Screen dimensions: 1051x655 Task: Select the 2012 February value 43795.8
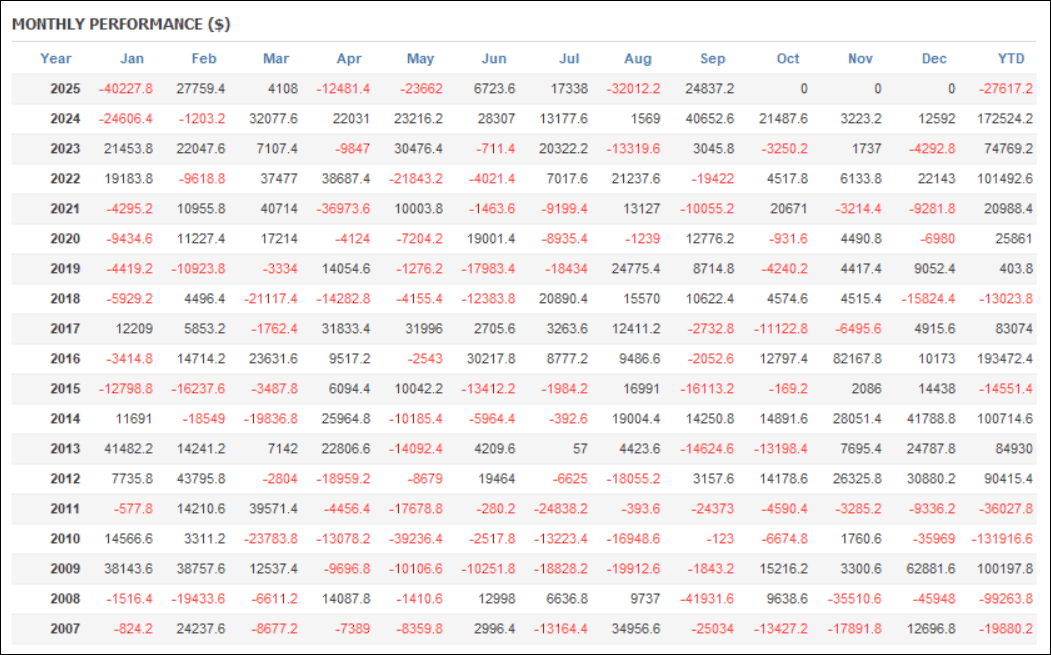click(200, 479)
